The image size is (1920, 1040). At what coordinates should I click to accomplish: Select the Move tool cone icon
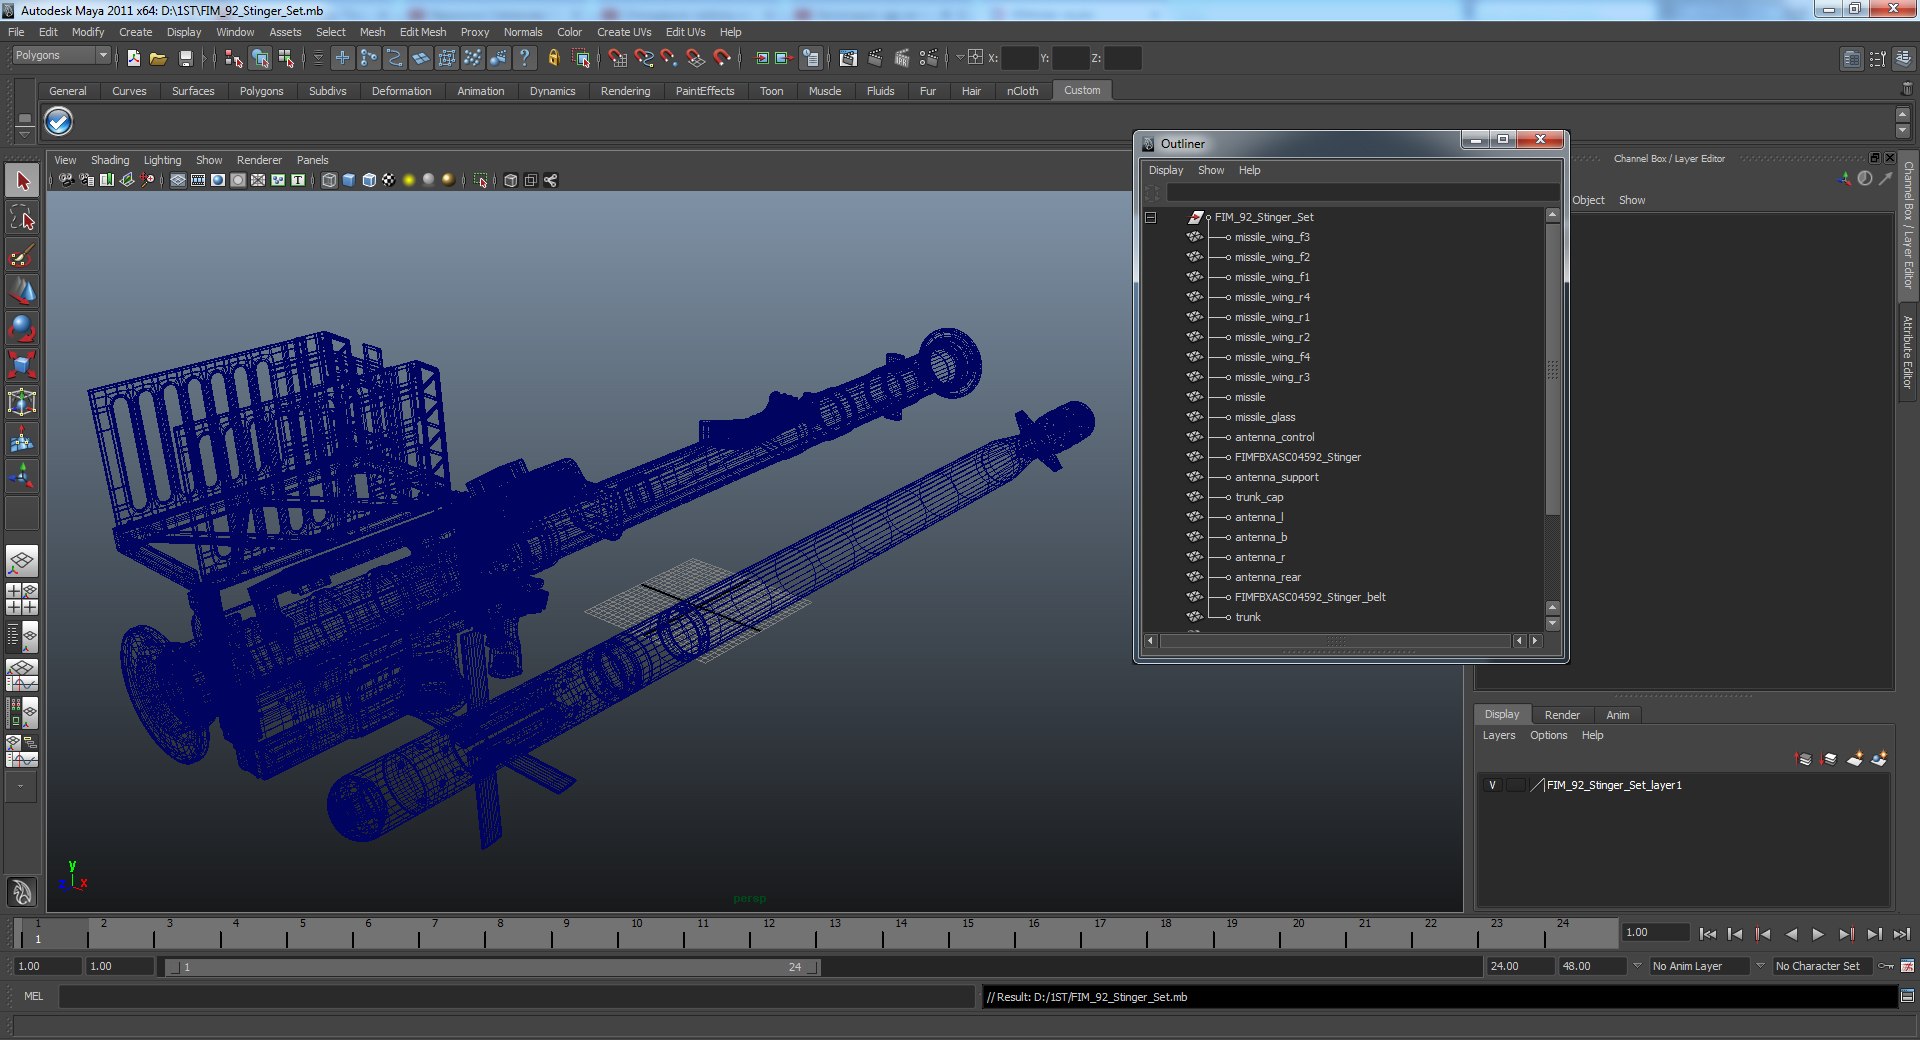point(22,291)
